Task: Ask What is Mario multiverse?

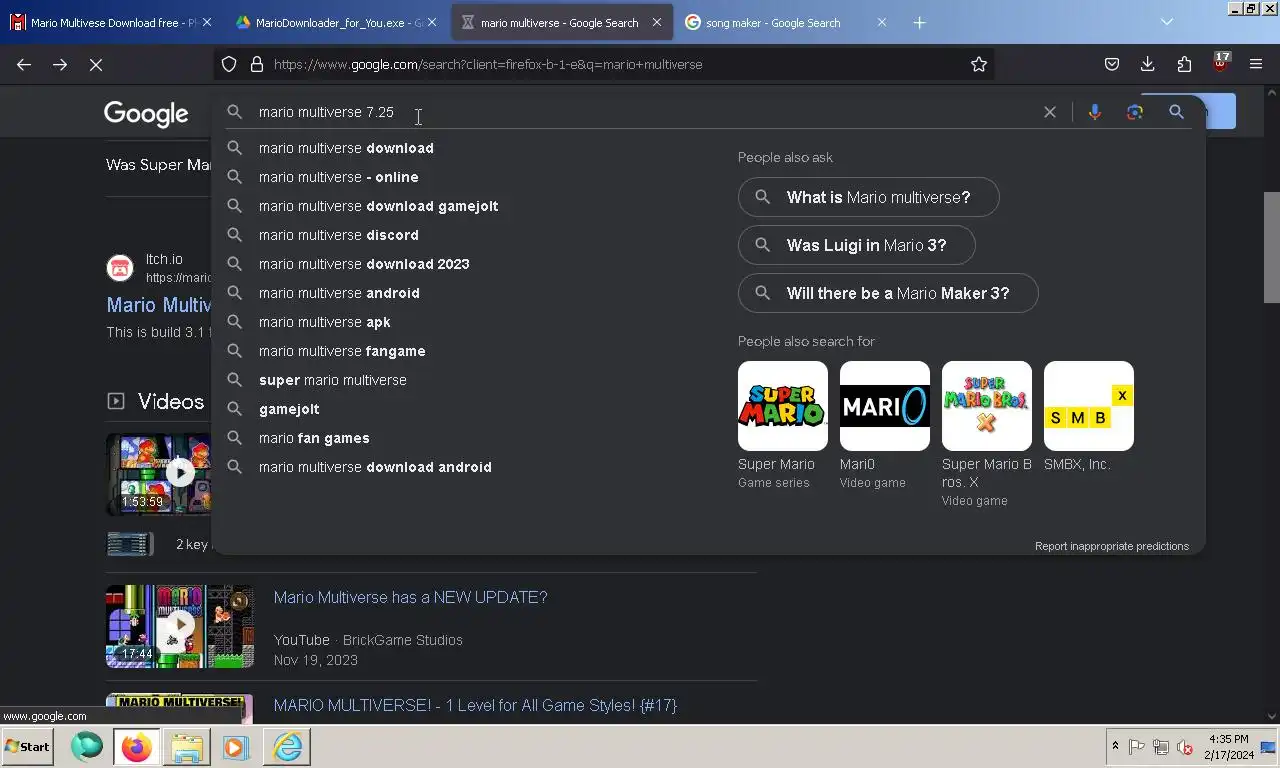Action: 868,197
